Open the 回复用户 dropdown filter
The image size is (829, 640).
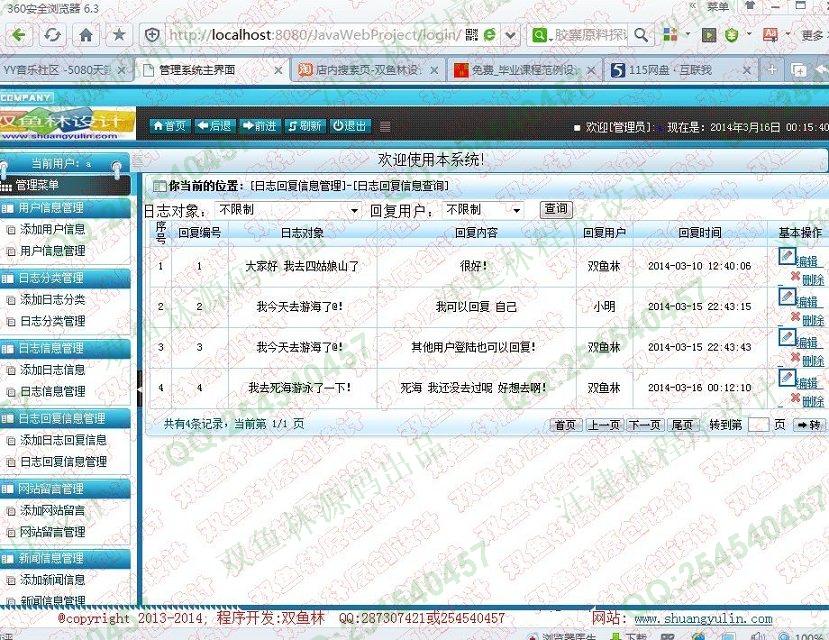point(483,210)
